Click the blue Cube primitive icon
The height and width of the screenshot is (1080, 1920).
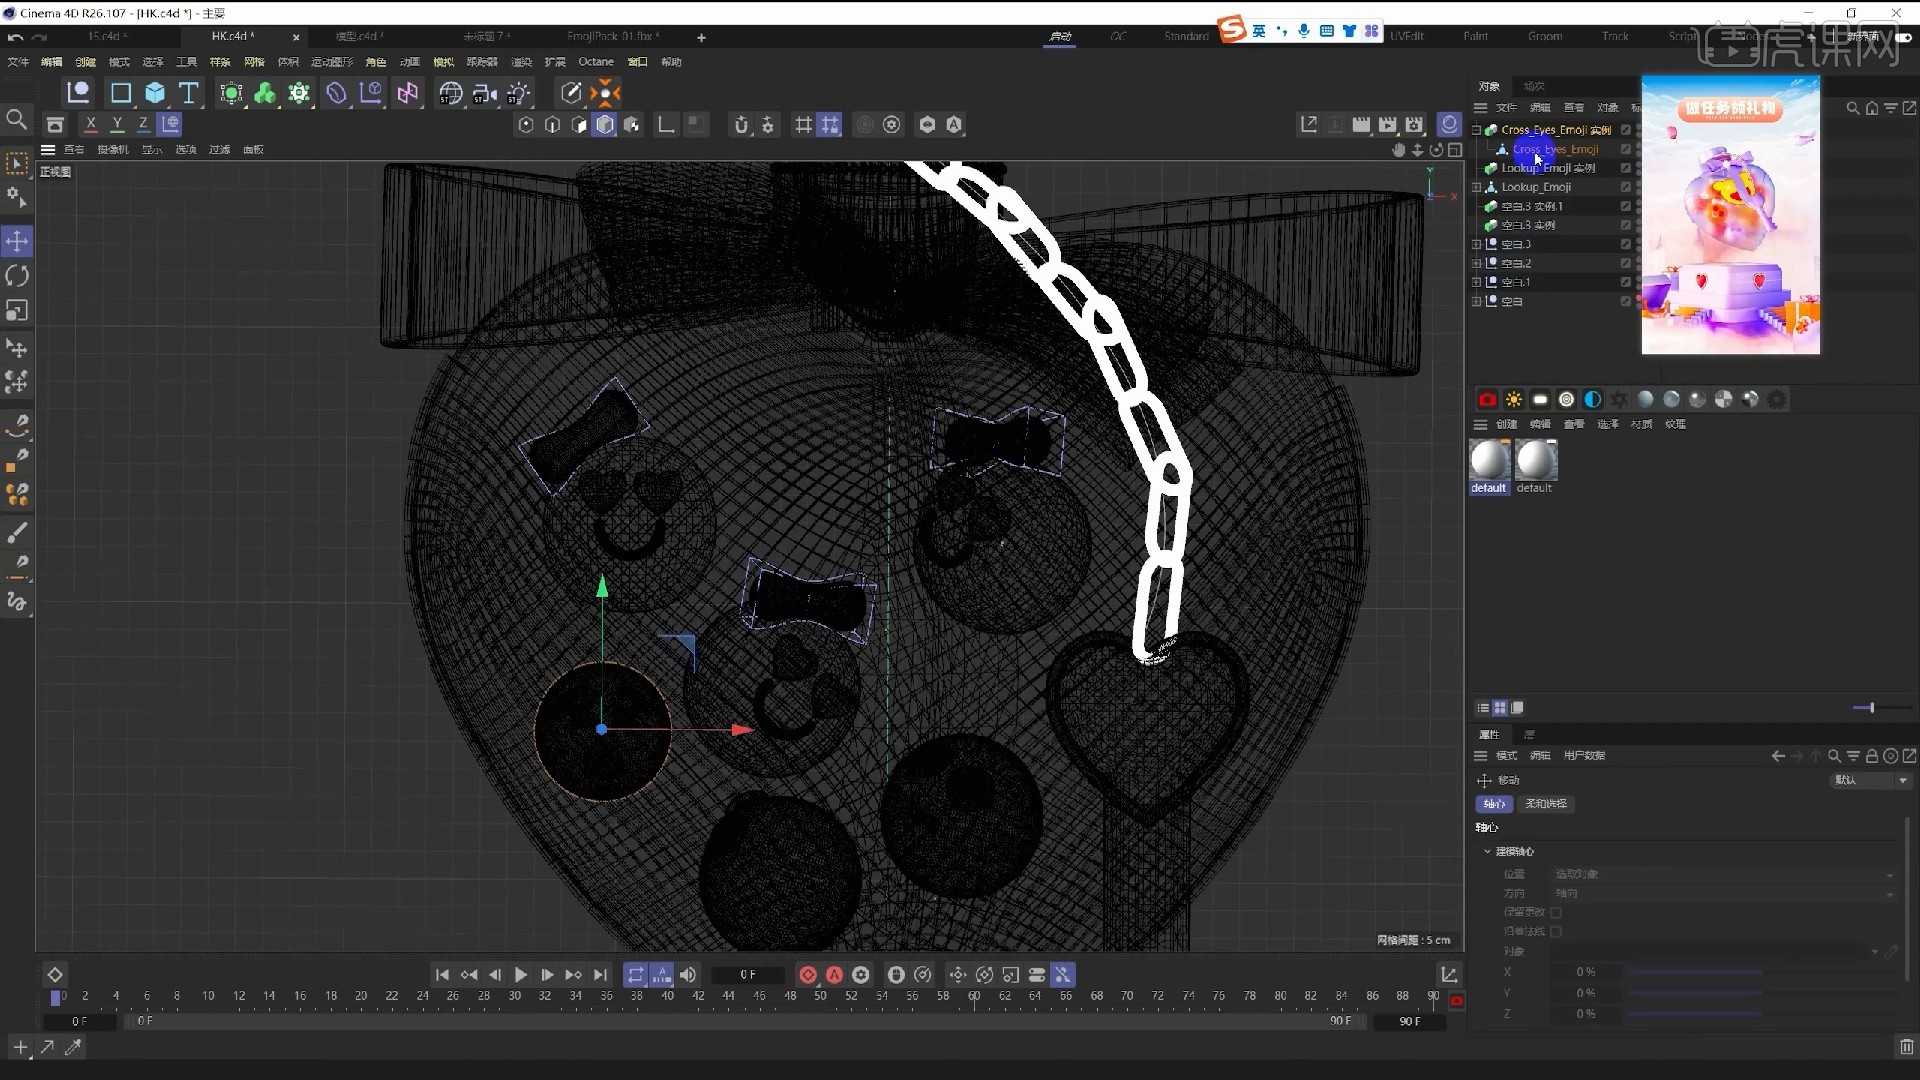point(154,92)
